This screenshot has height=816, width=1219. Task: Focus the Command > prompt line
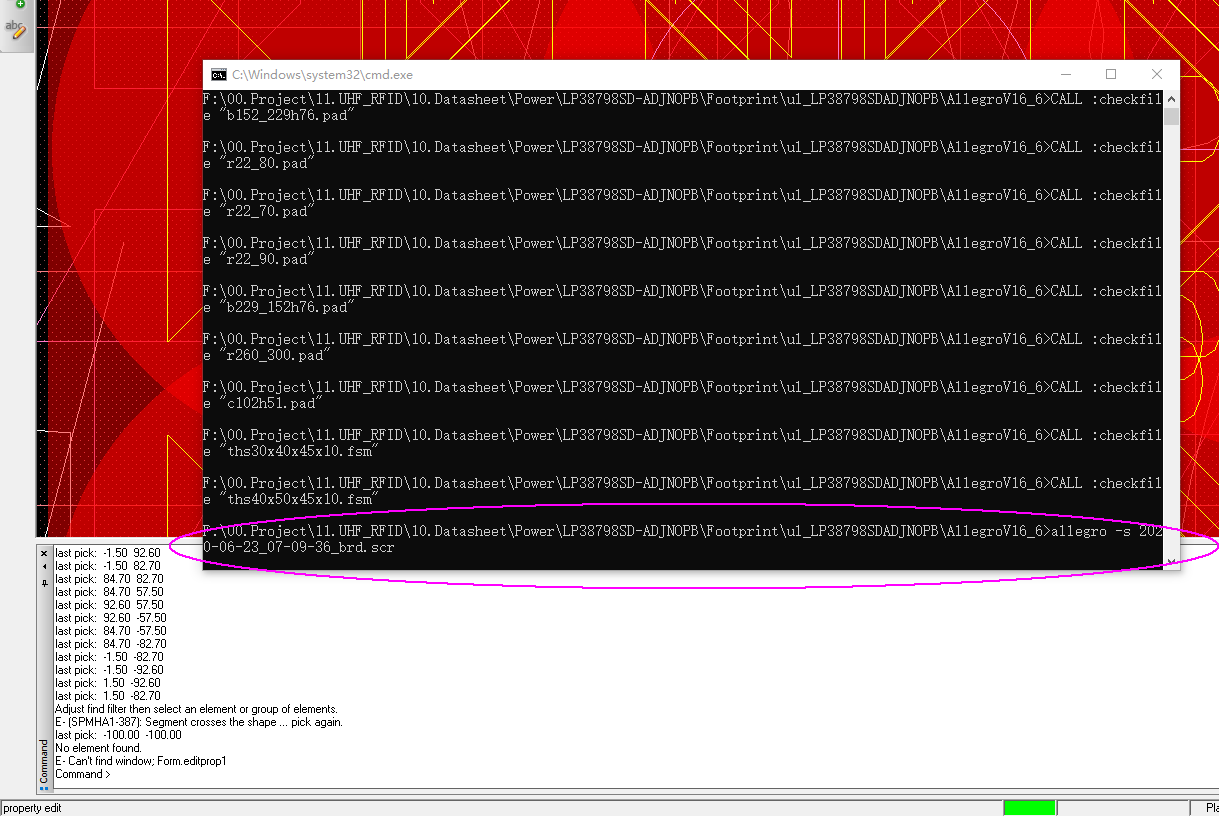[x=83, y=774]
